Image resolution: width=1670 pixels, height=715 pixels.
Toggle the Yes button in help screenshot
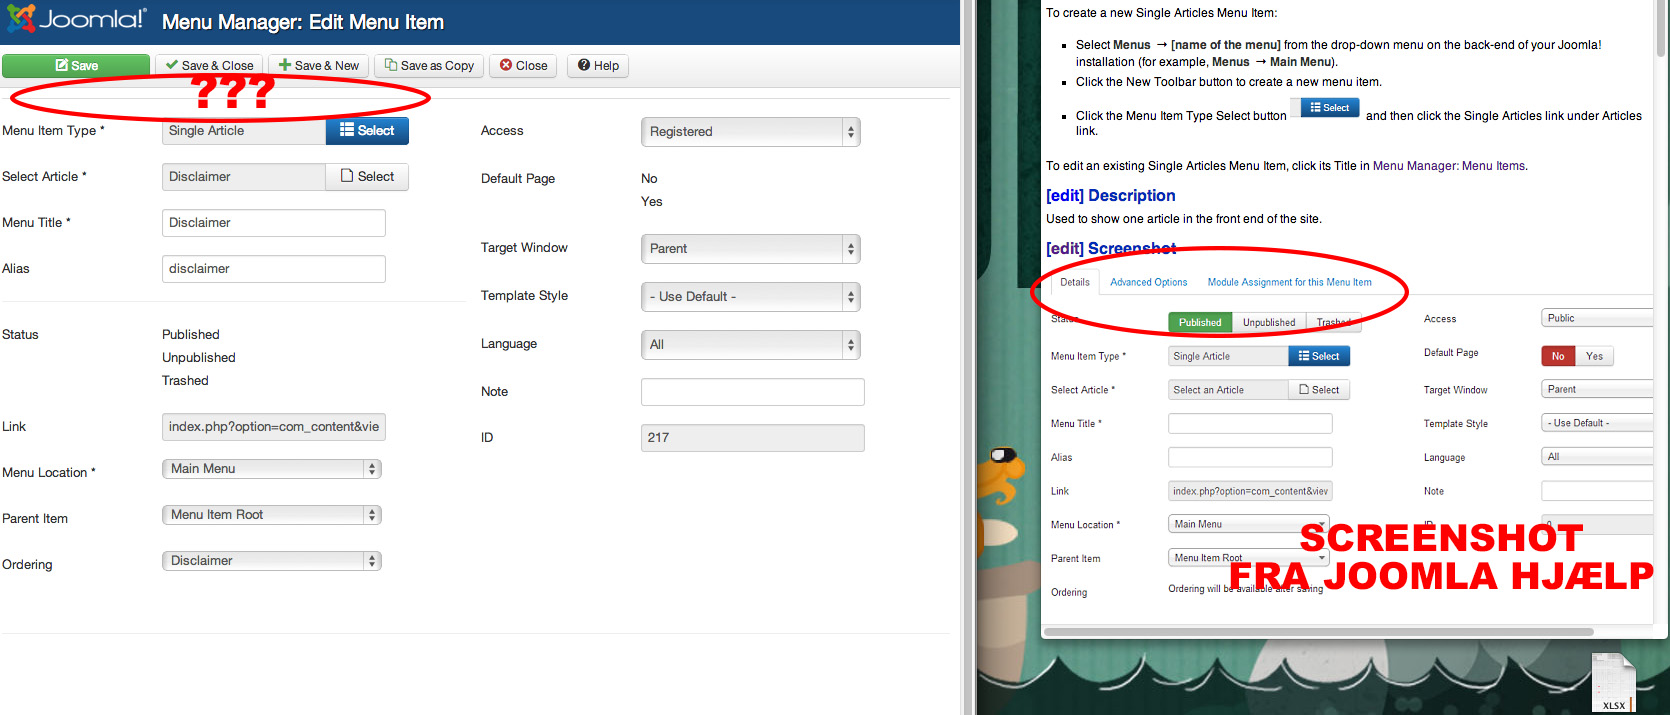1595,356
